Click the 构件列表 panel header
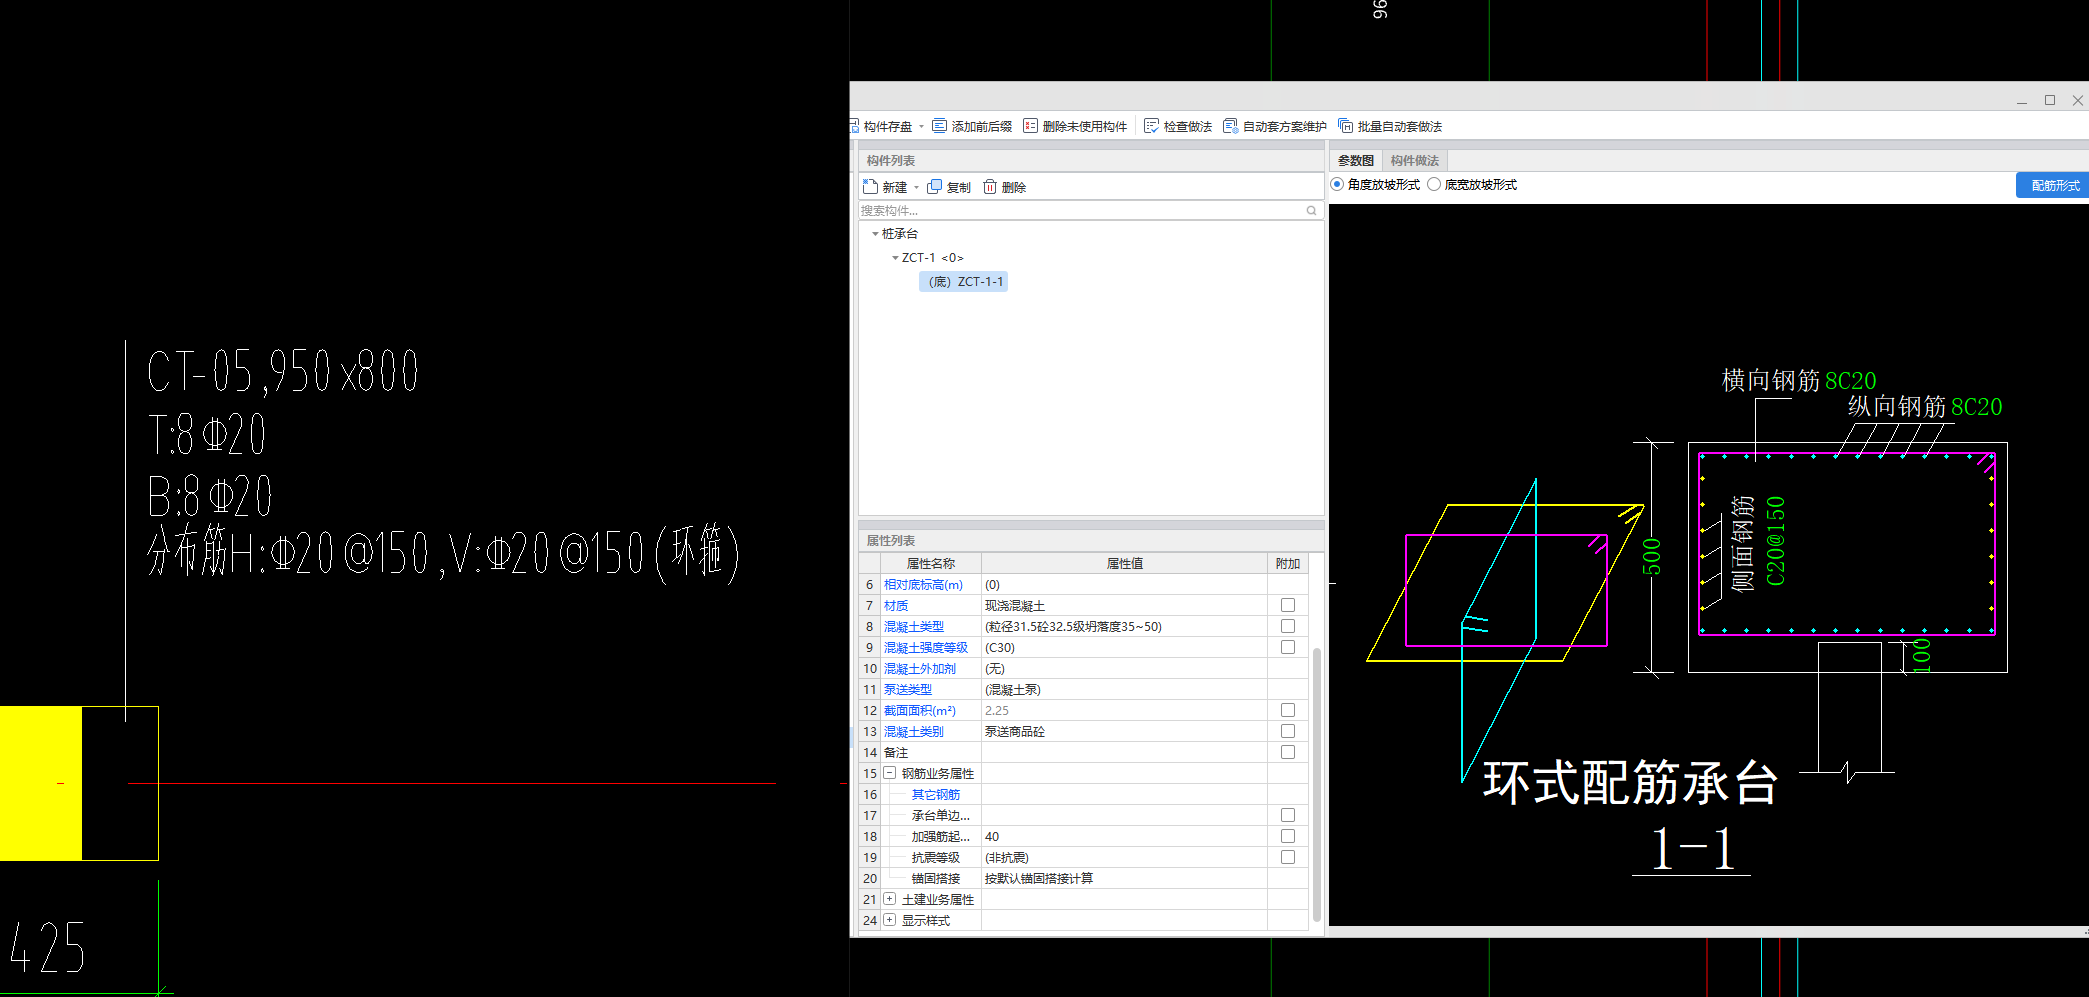 pos(1091,160)
